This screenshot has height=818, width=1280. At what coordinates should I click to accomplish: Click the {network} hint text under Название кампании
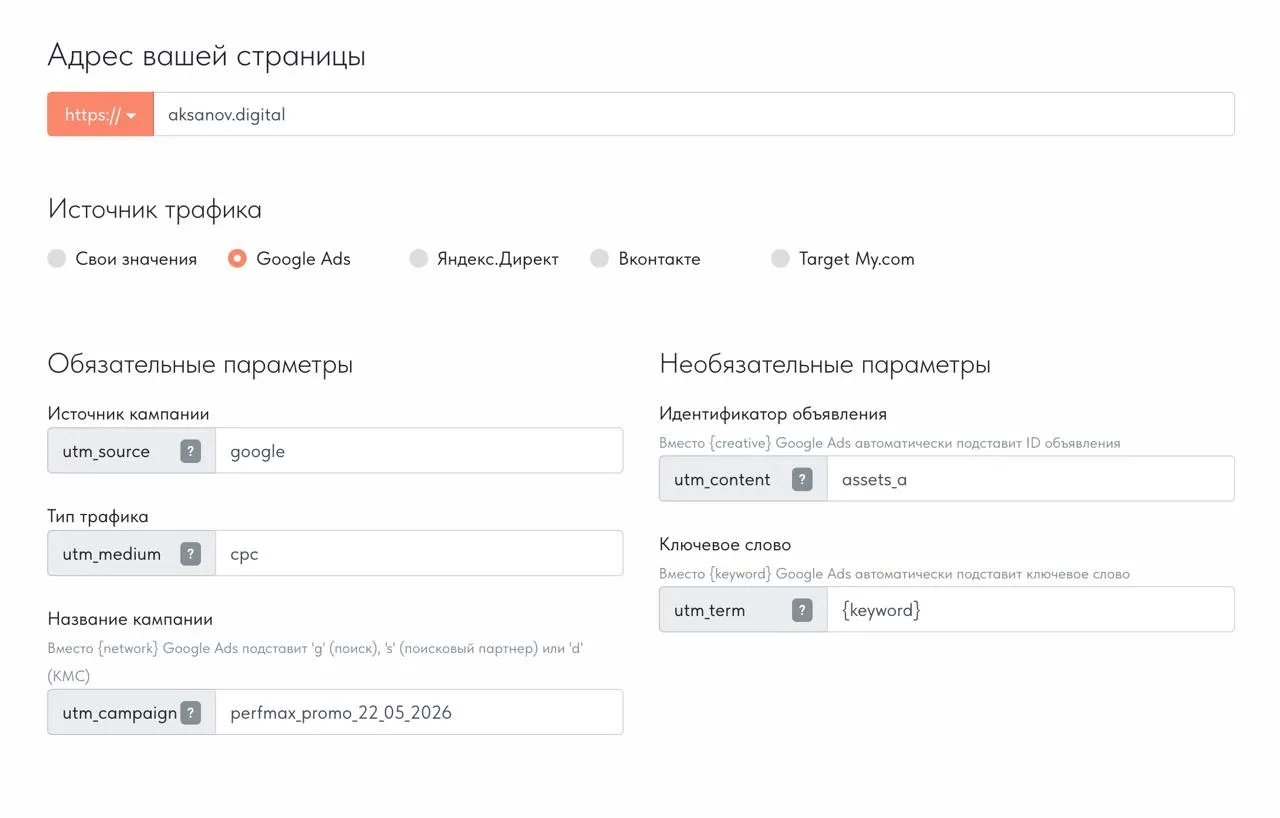coord(316,662)
